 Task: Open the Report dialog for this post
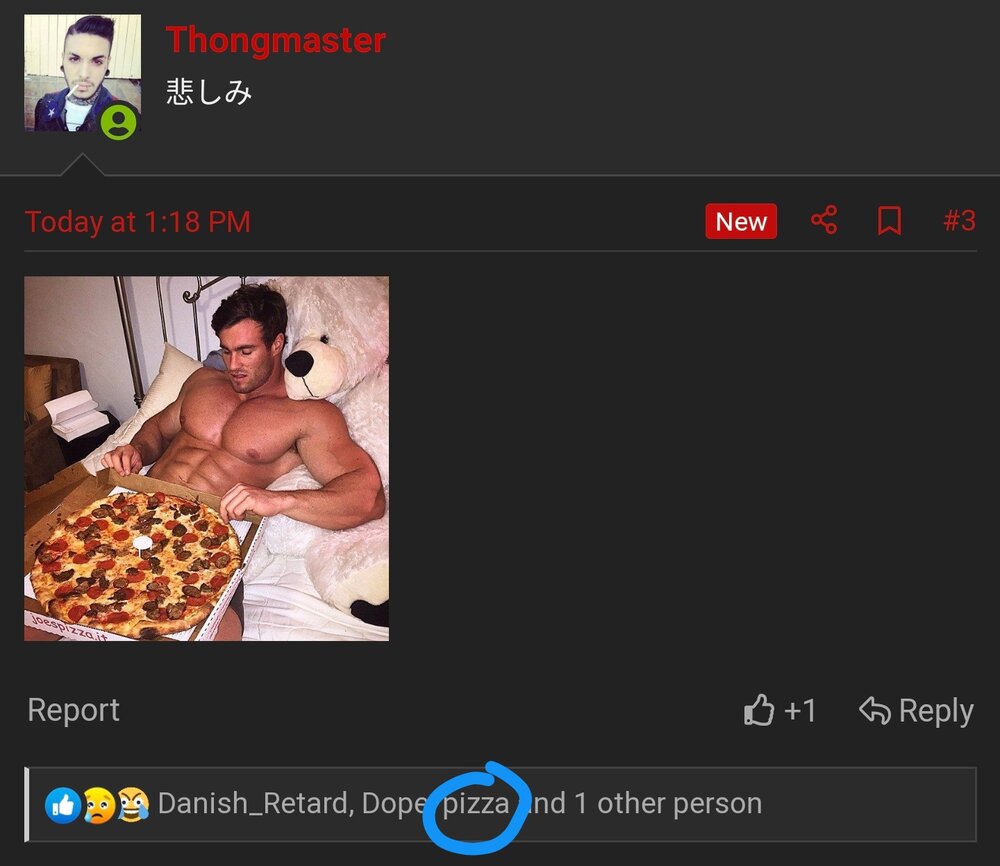tap(72, 710)
